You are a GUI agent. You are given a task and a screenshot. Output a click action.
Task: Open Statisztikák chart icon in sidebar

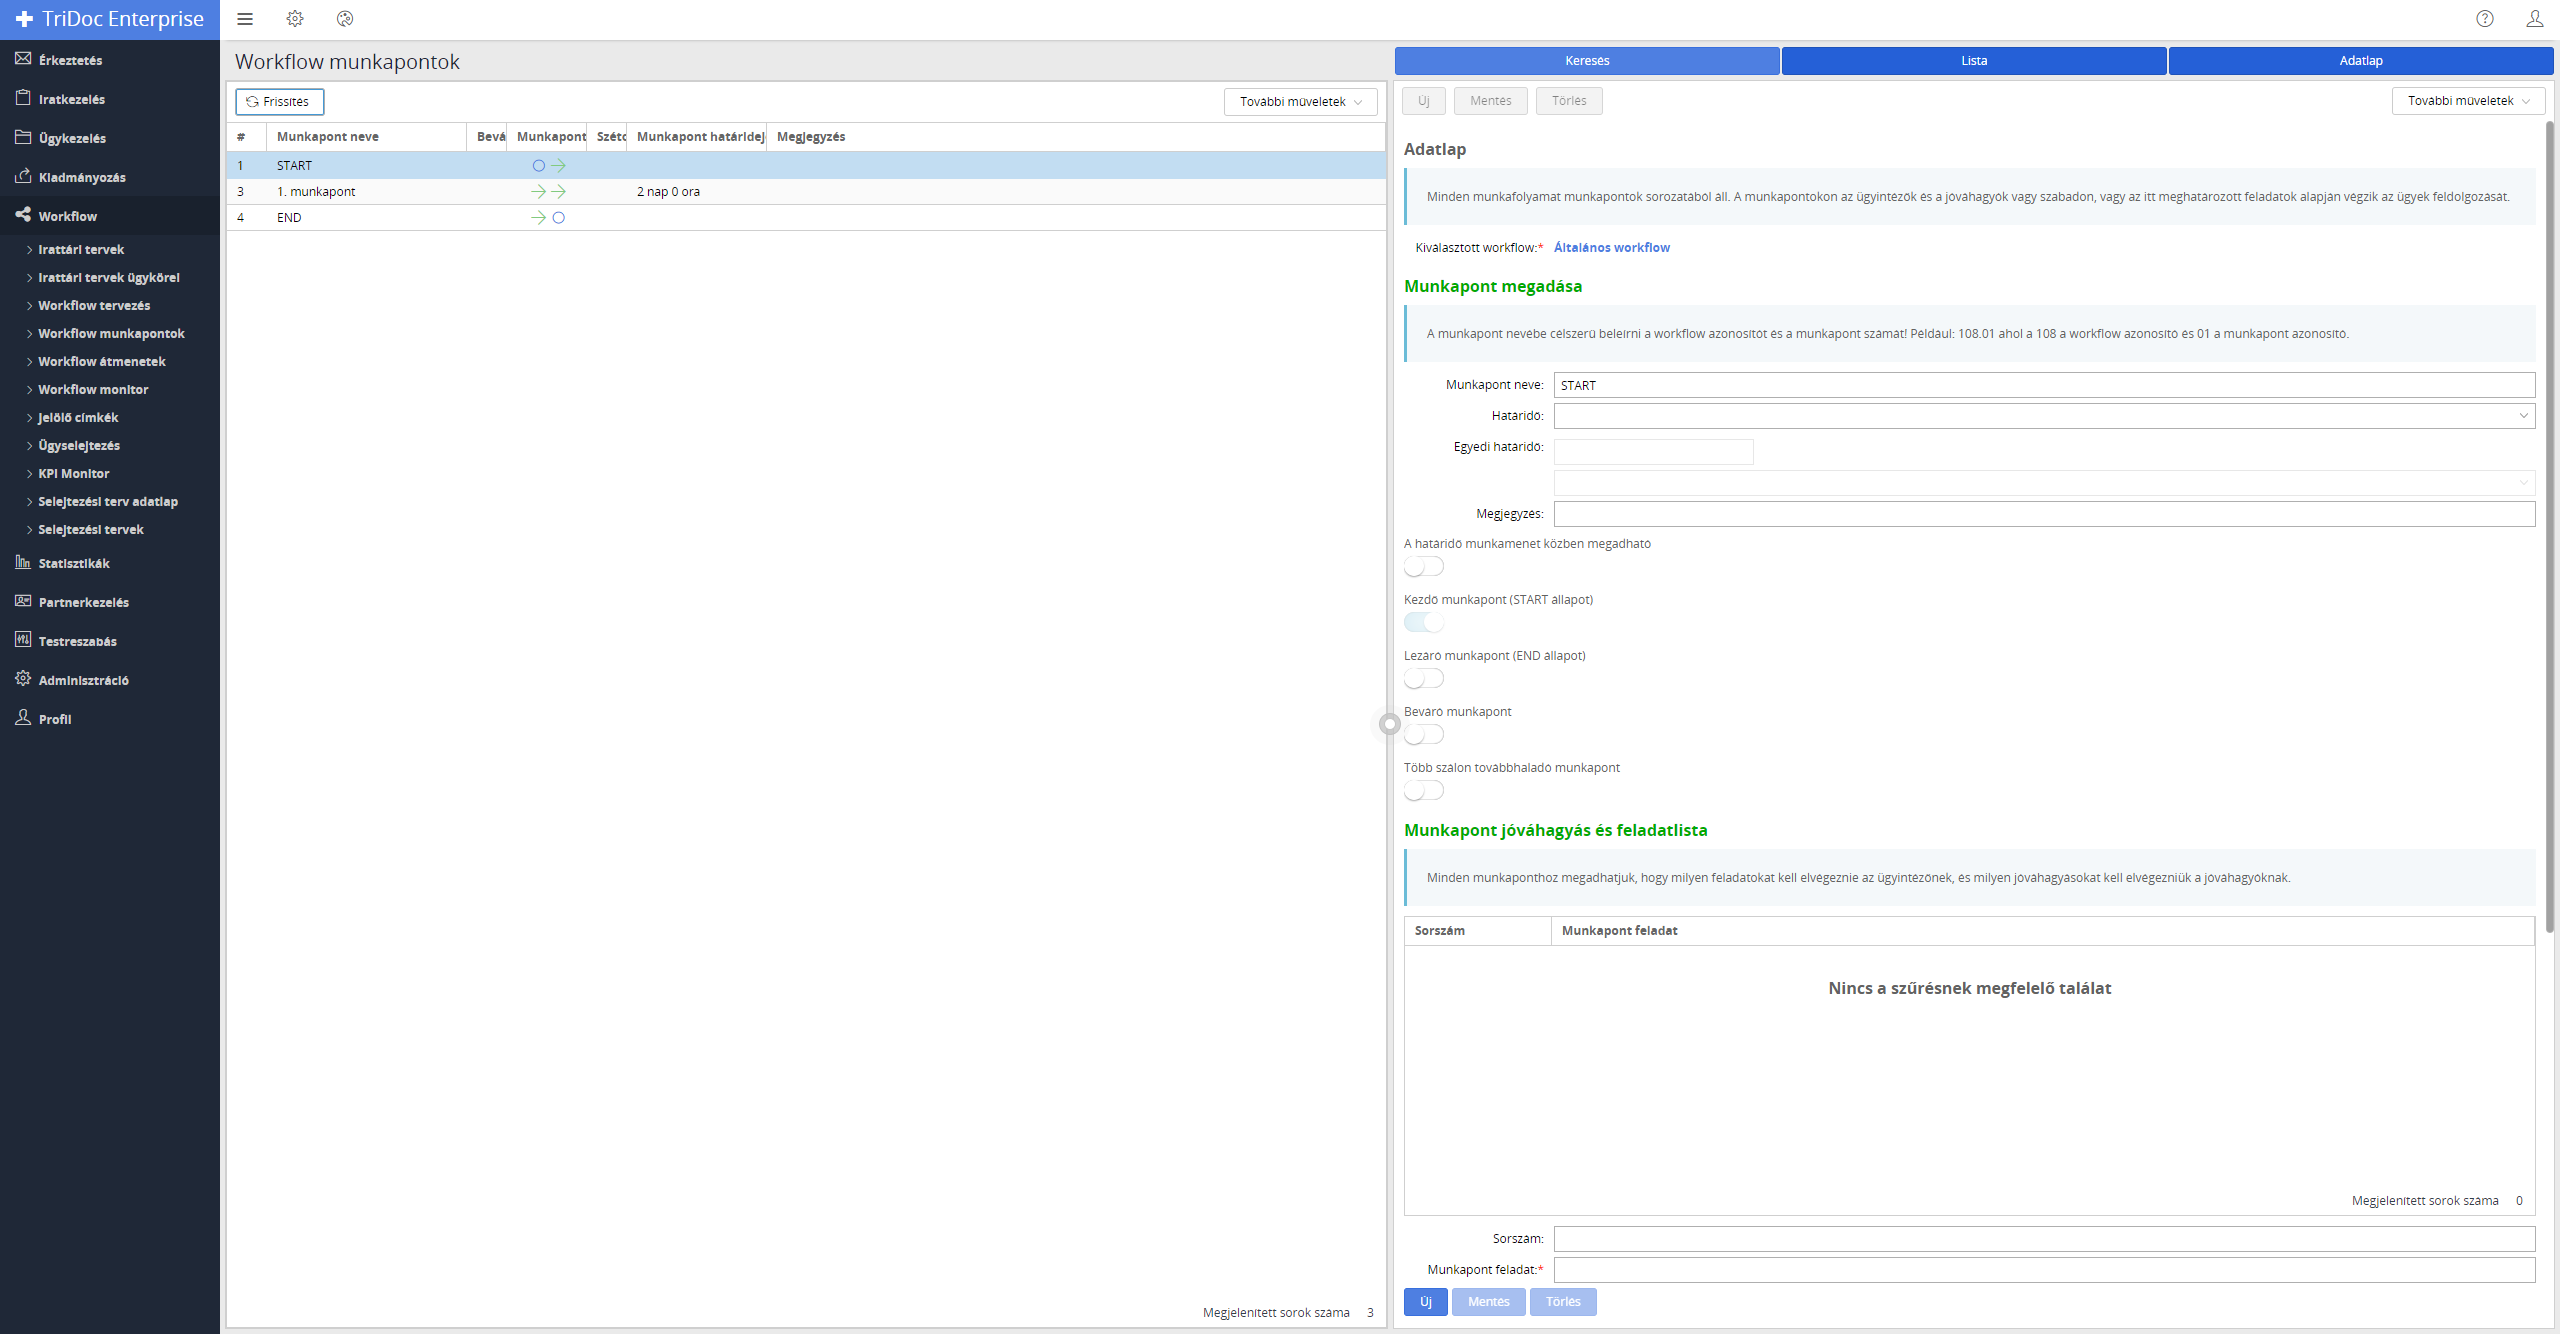click(x=23, y=562)
